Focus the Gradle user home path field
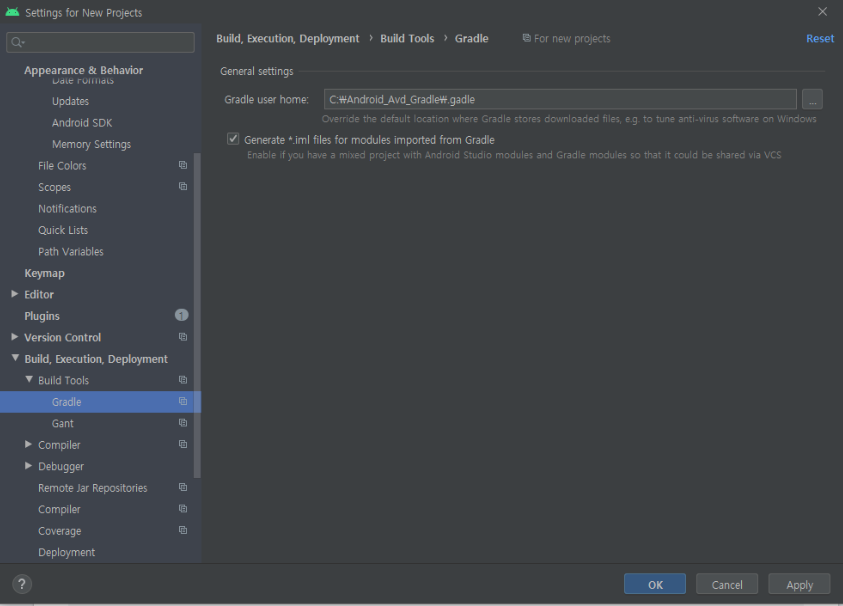This screenshot has height=606, width=843. [560, 99]
